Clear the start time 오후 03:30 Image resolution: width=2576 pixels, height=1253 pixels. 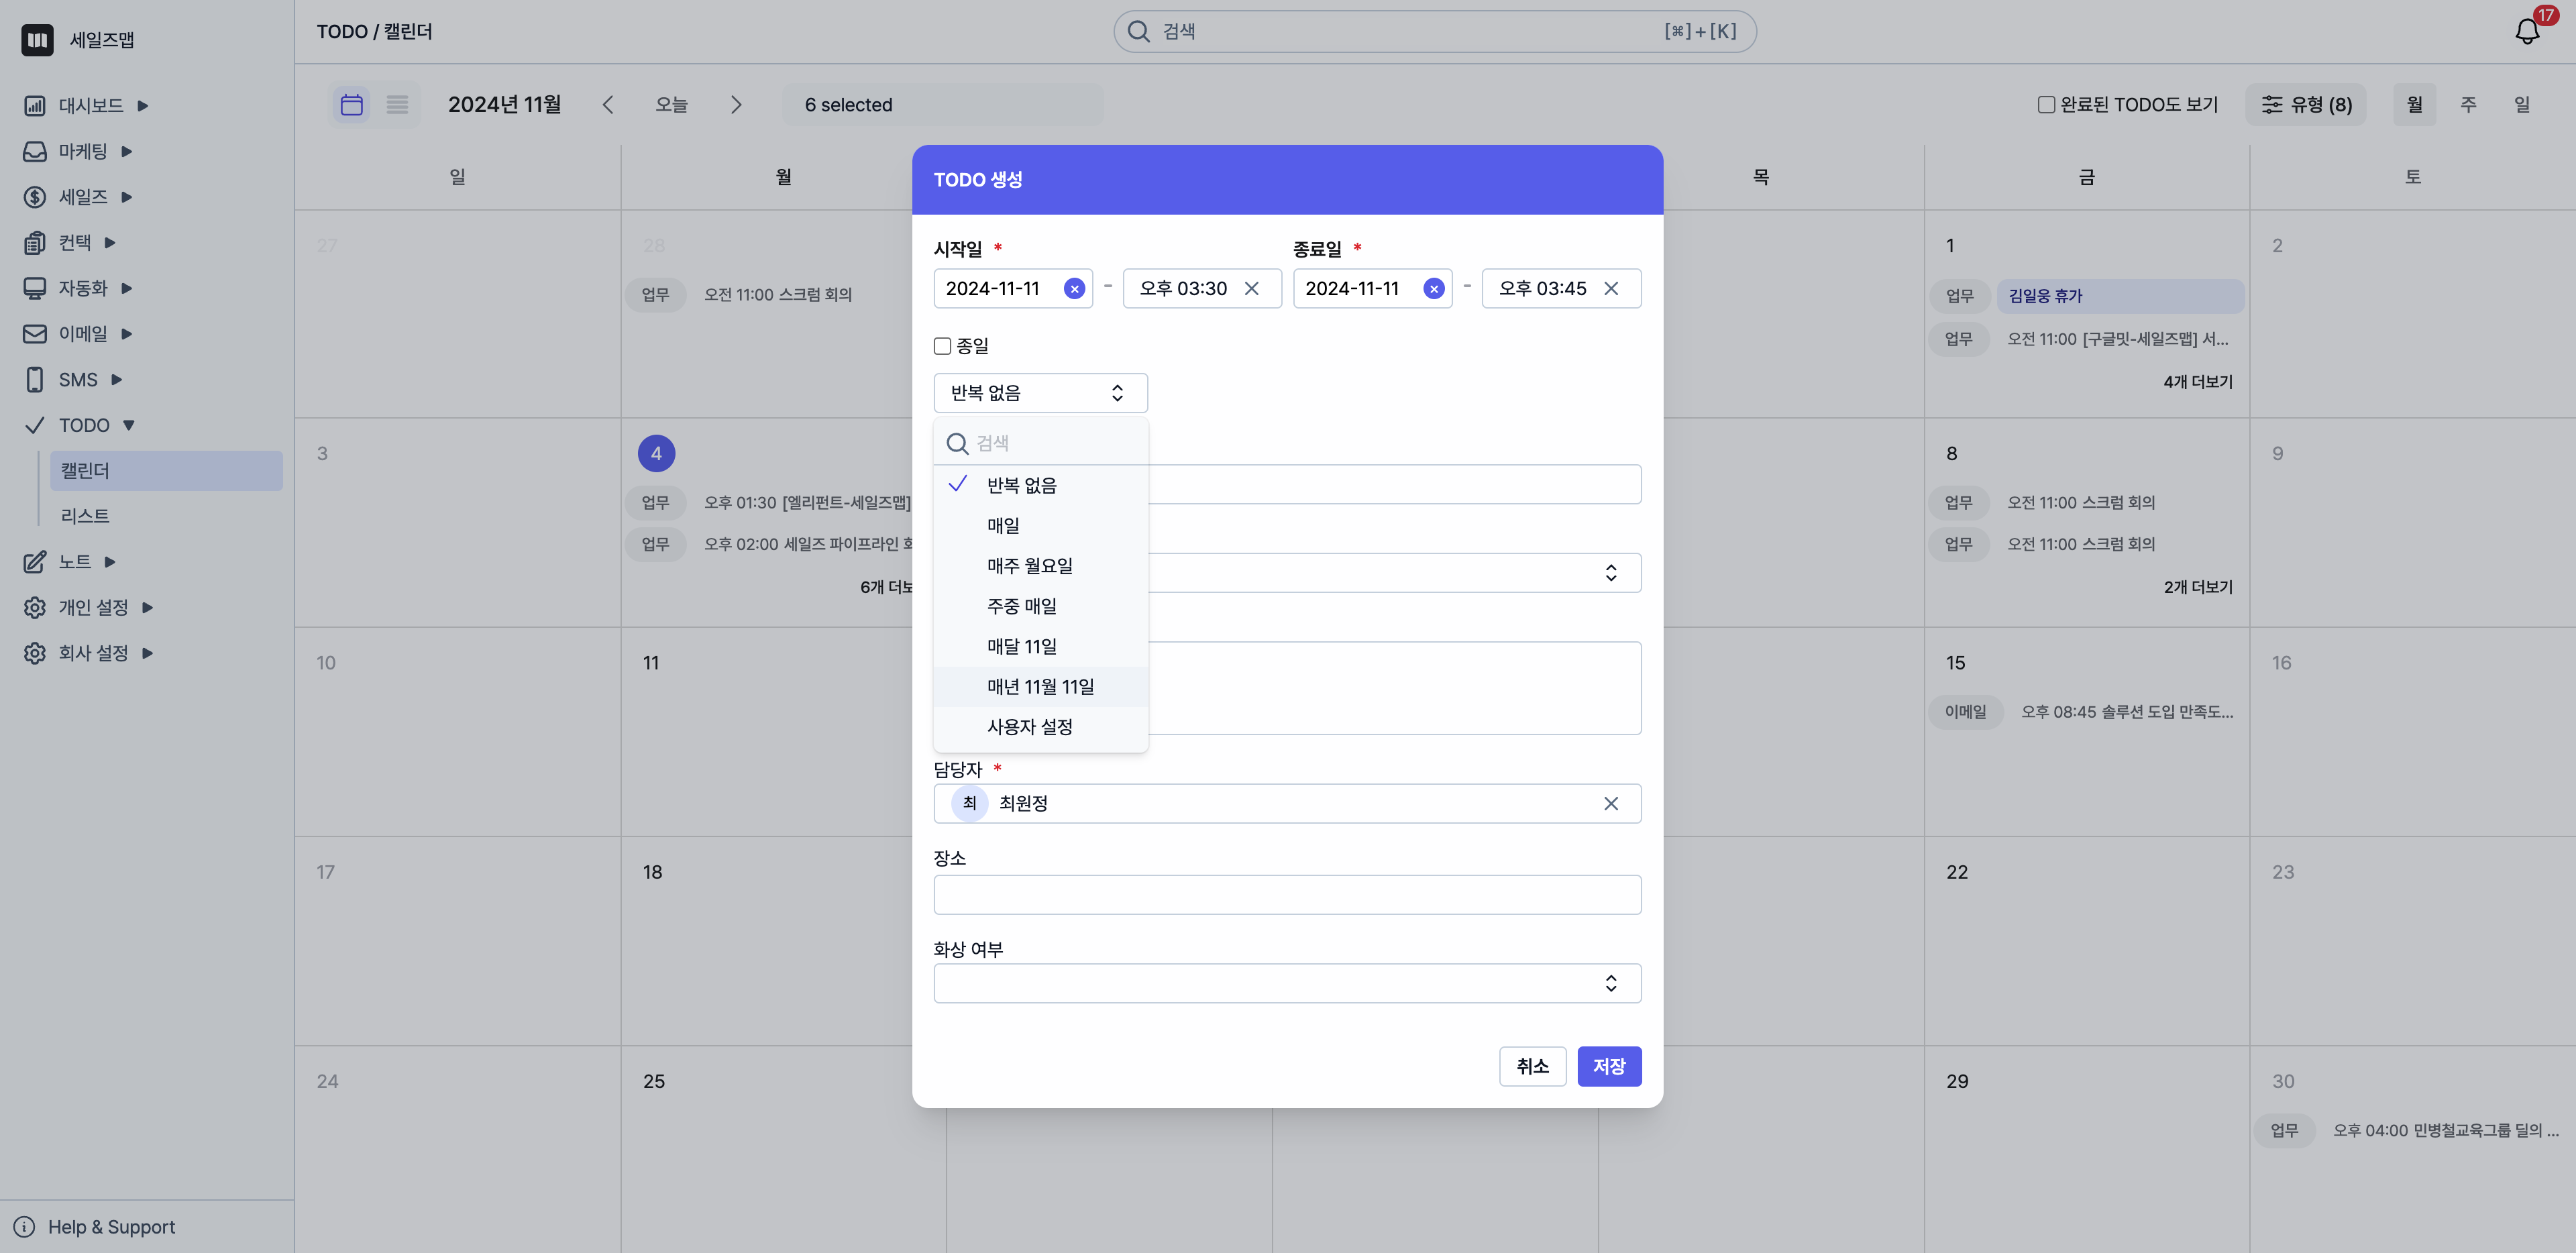click(x=1251, y=289)
